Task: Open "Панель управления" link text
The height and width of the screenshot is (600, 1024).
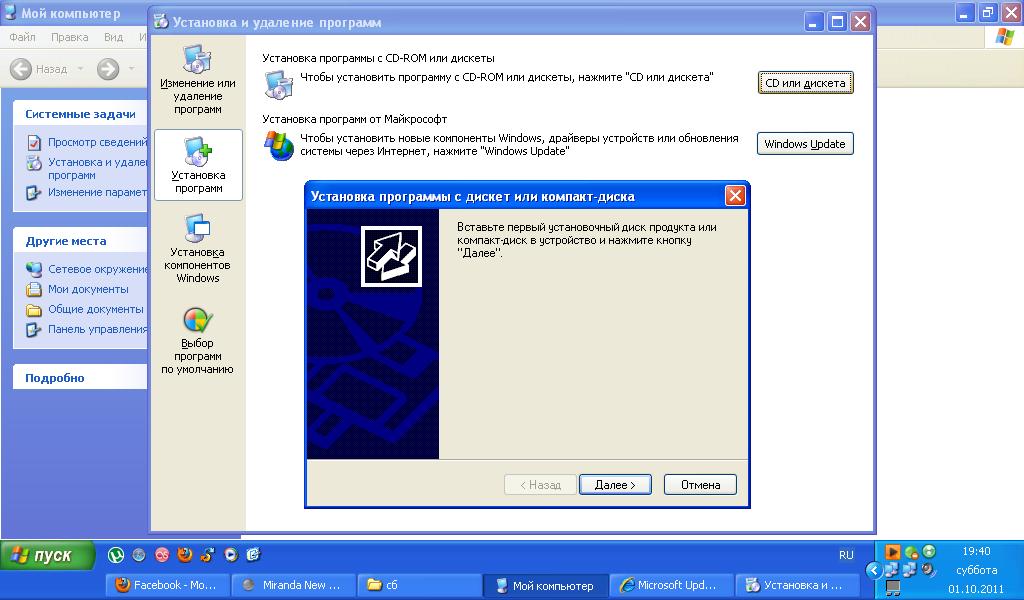Action: click(x=97, y=330)
